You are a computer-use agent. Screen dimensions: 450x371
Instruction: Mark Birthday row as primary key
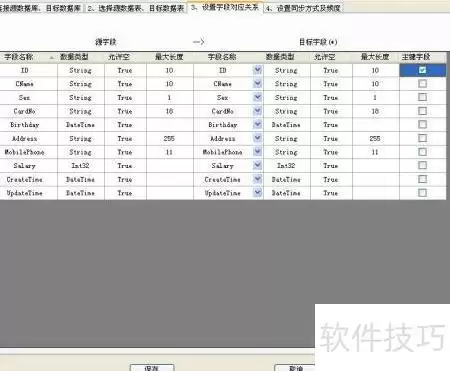point(422,125)
